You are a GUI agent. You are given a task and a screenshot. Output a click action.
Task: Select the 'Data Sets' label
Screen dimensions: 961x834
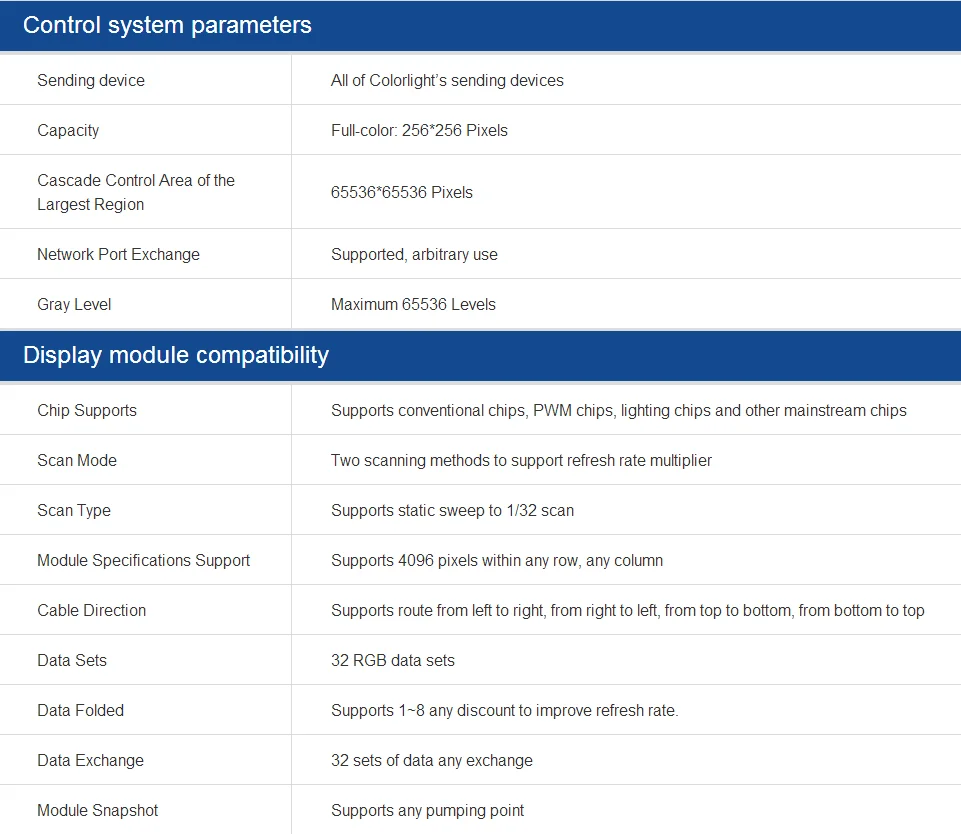pyautogui.click(x=72, y=661)
